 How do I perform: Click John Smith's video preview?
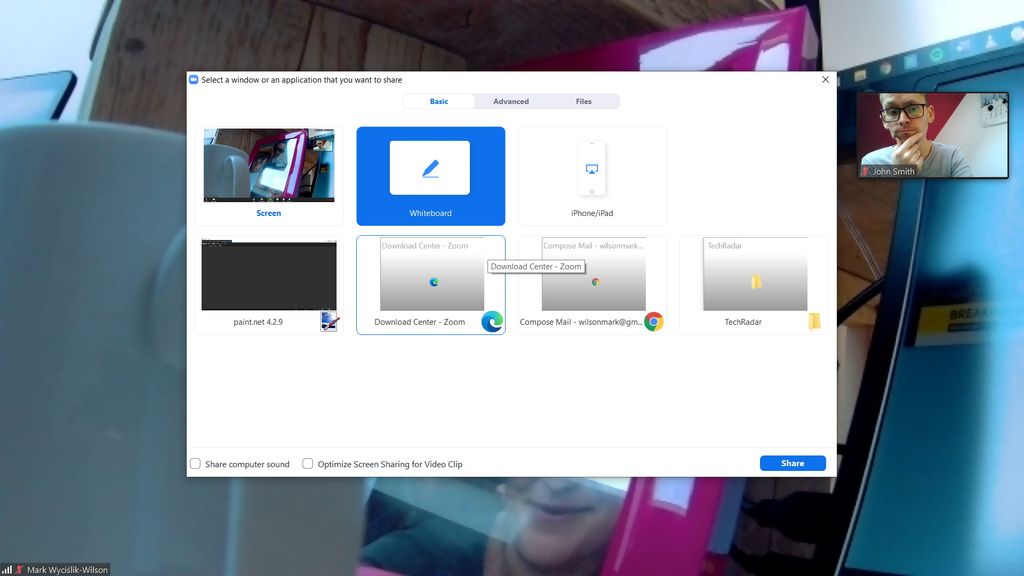(930, 135)
